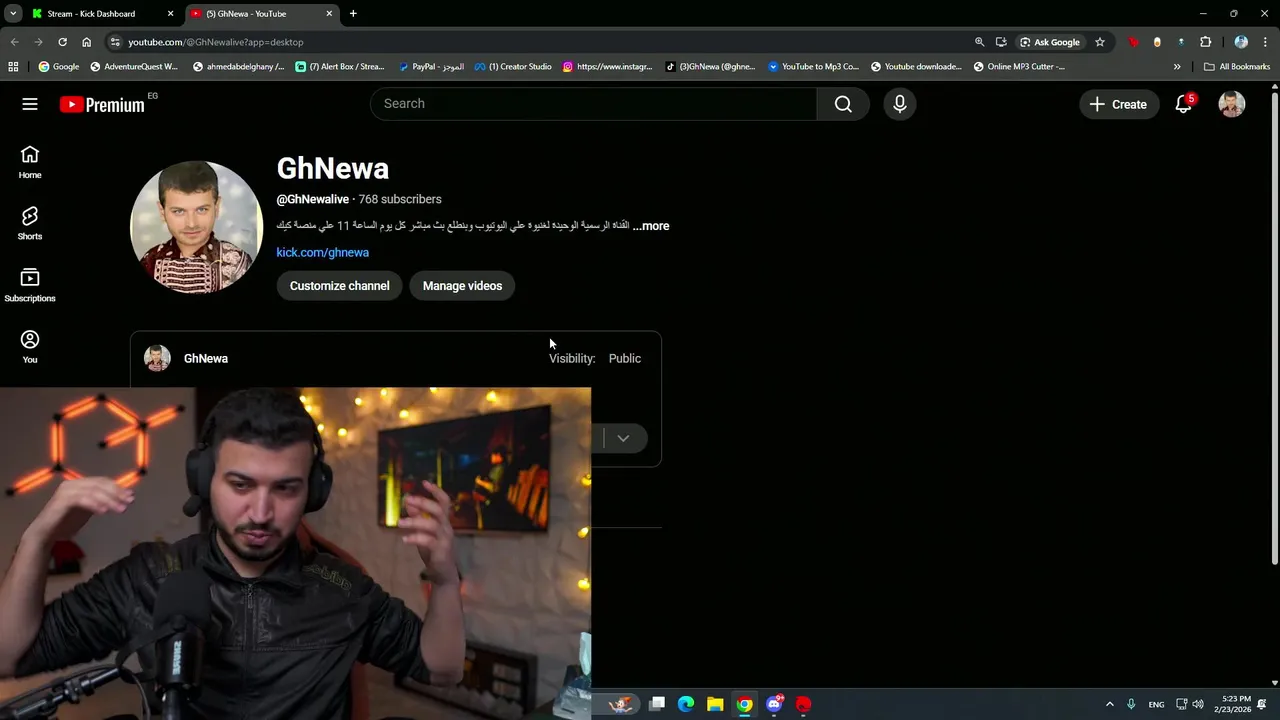Open Home in the left sidebar

30,162
